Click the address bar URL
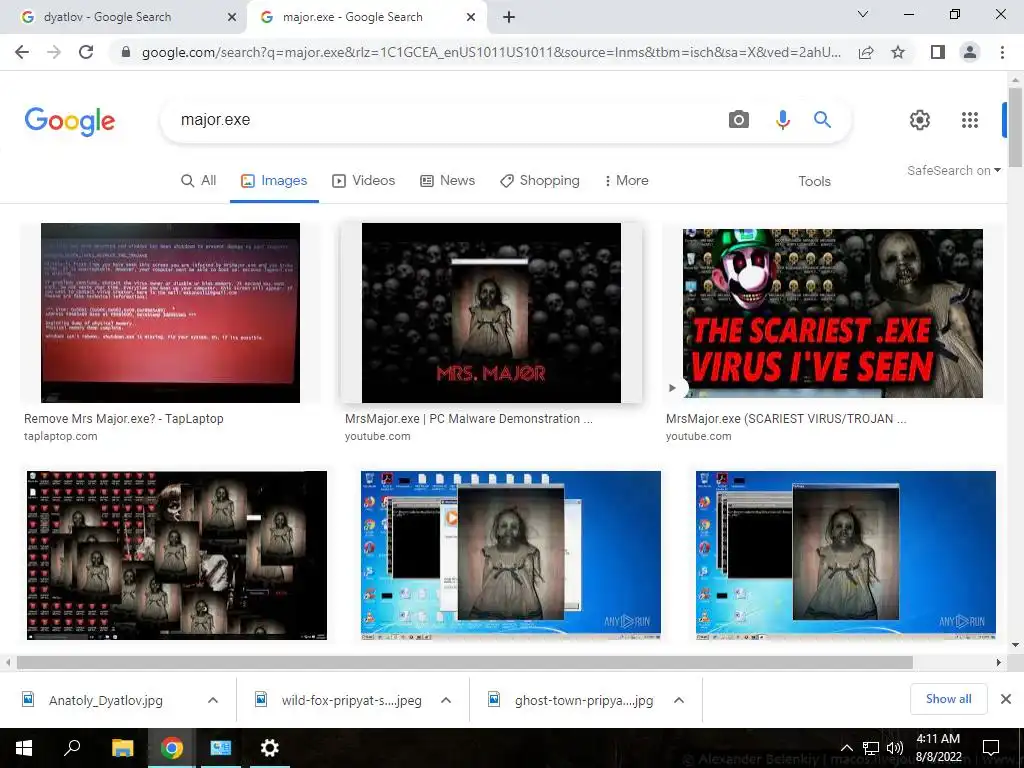1024x768 pixels. pyautogui.click(x=491, y=52)
